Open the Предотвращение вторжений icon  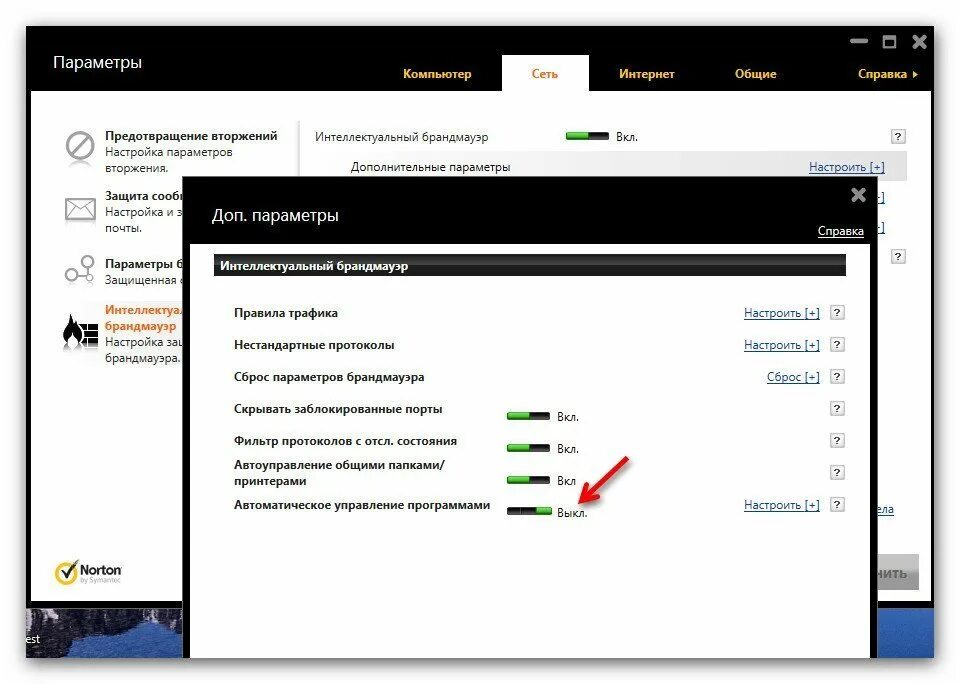(x=80, y=146)
